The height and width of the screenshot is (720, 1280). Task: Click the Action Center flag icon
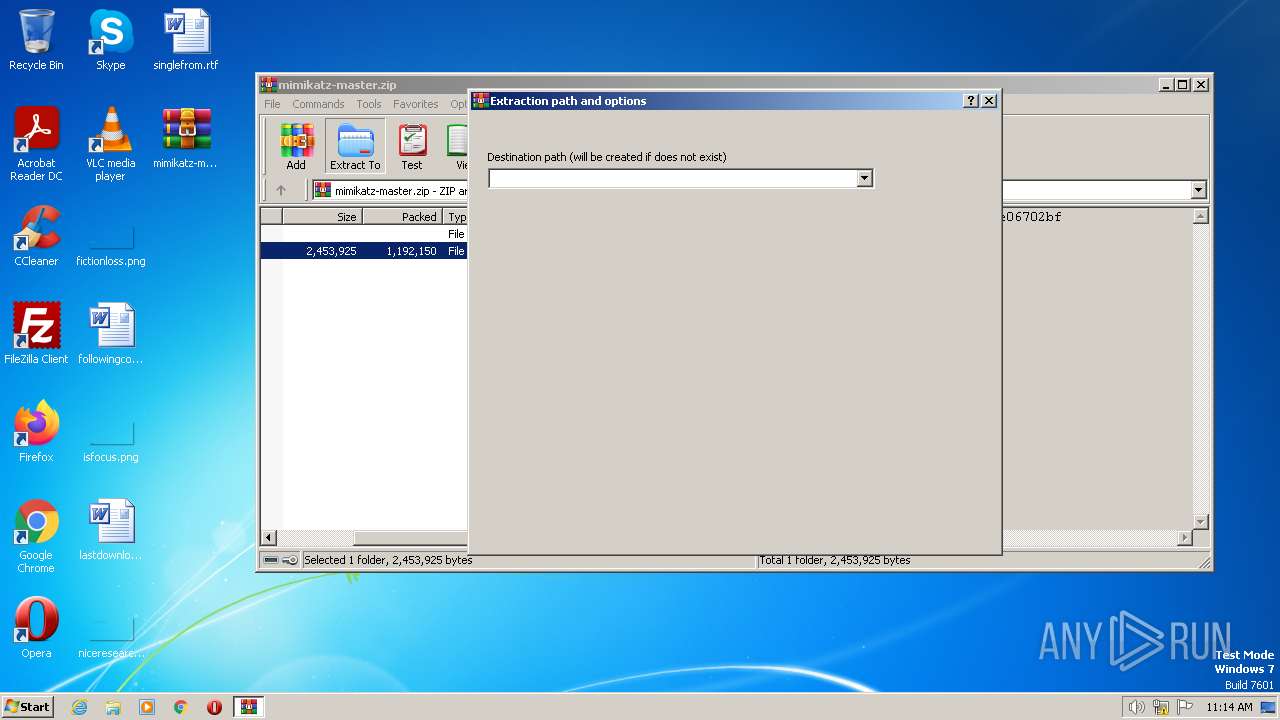click(1184, 707)
